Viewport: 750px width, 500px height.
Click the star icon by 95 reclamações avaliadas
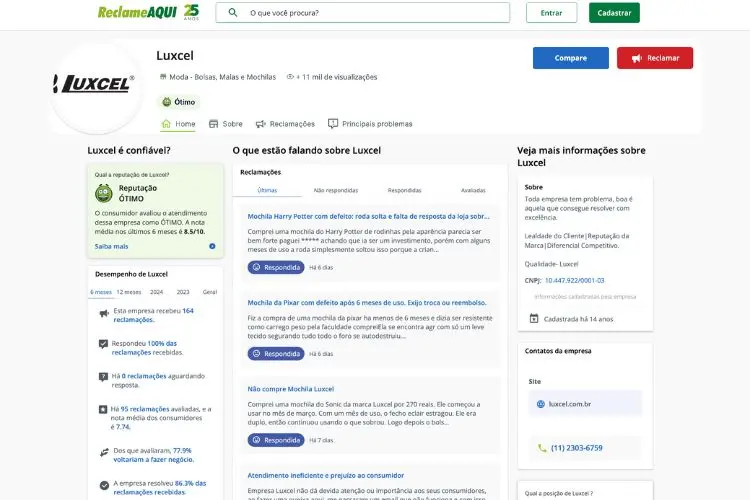click(103, 410)
